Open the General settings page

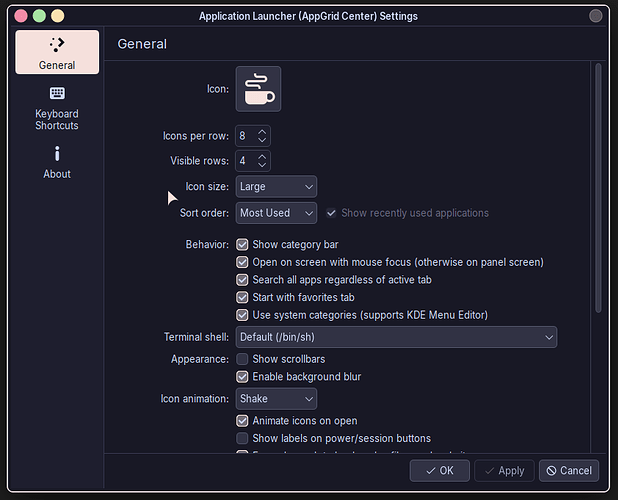(x=57, y=52)
